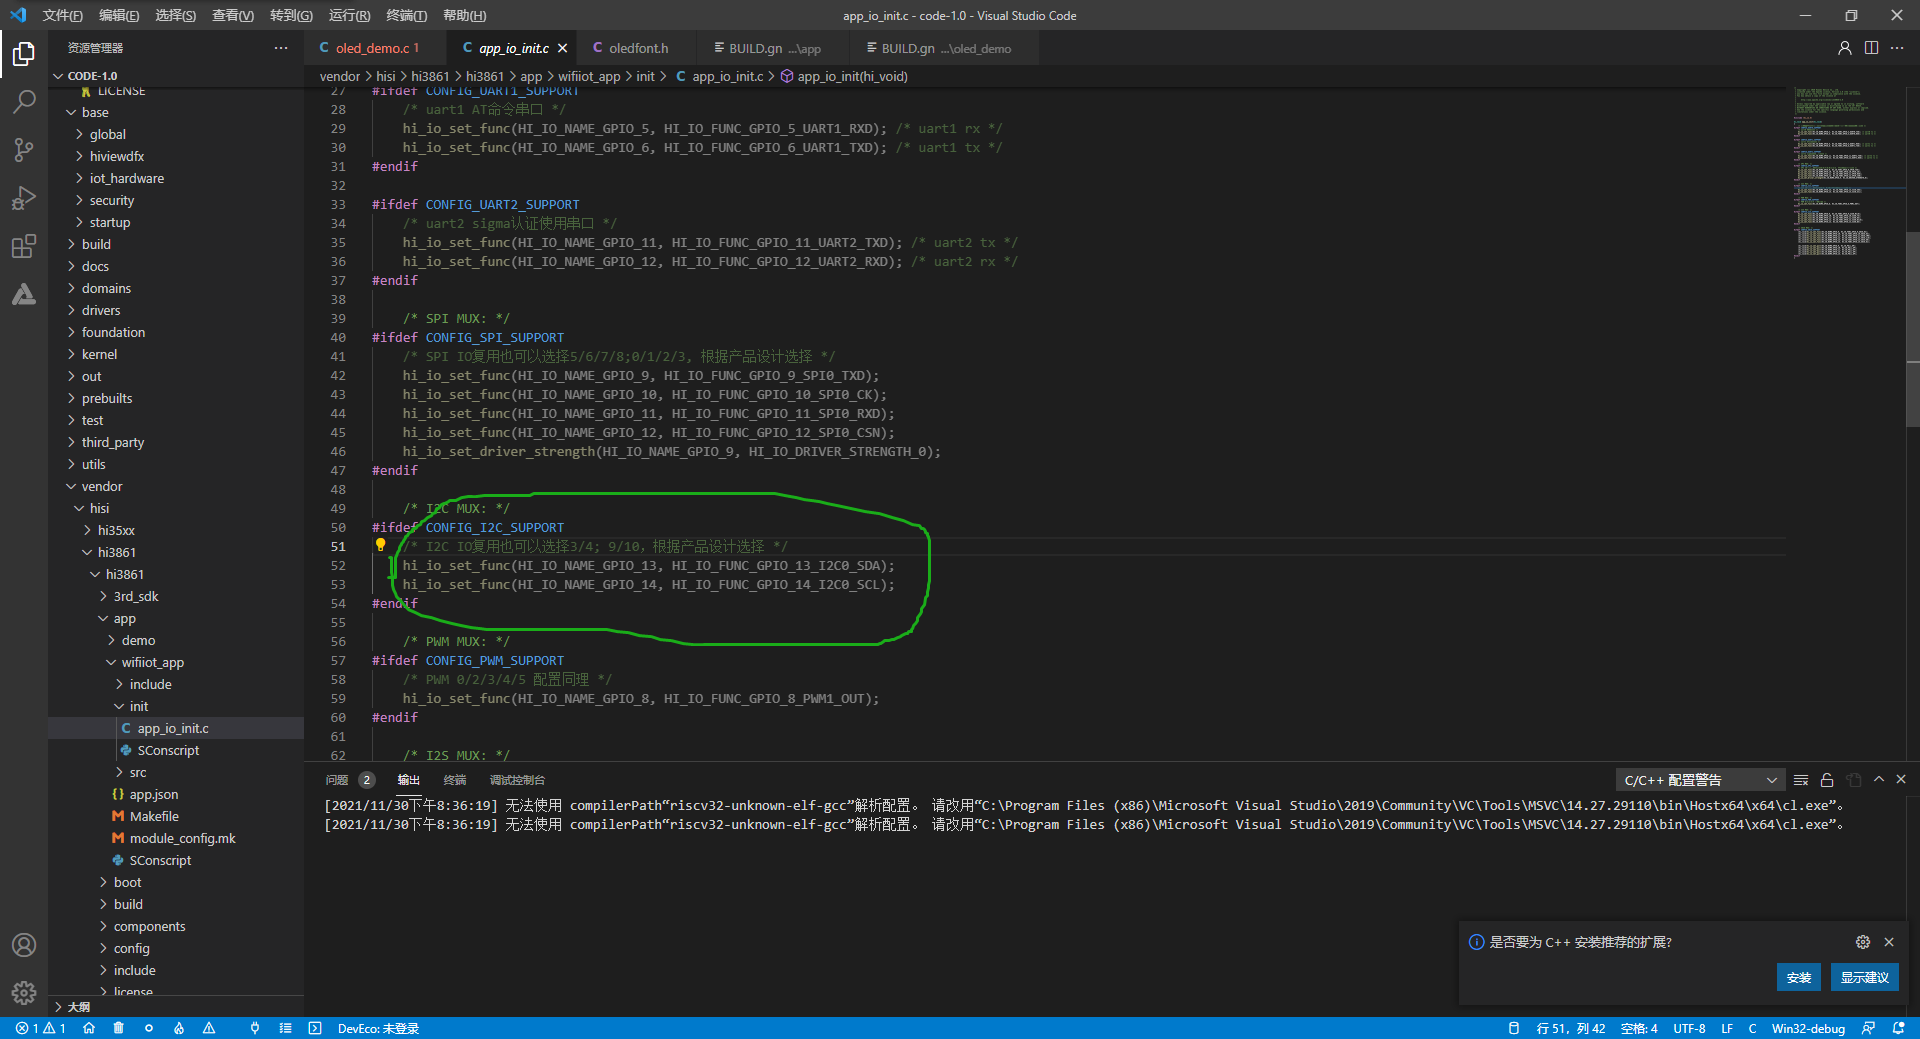Open the 运行(R) menu
Image resolution: width=1920 pixels, height=1039 pixels.
tap(349, 15)
